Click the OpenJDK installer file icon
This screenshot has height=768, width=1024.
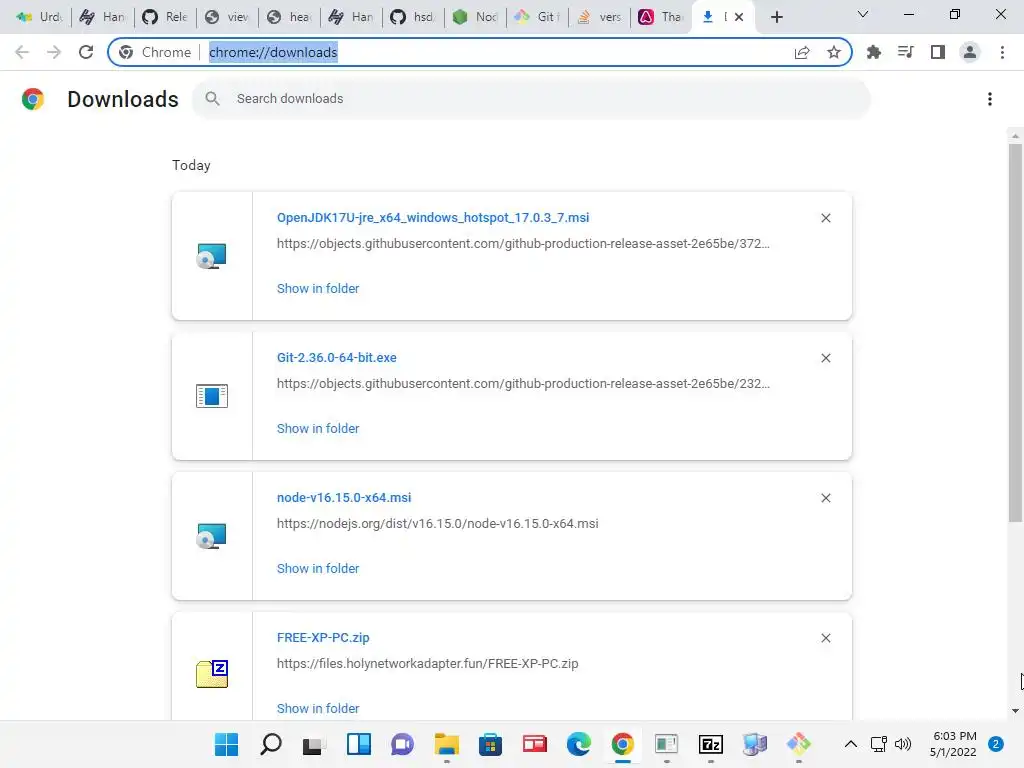point(212,256)
